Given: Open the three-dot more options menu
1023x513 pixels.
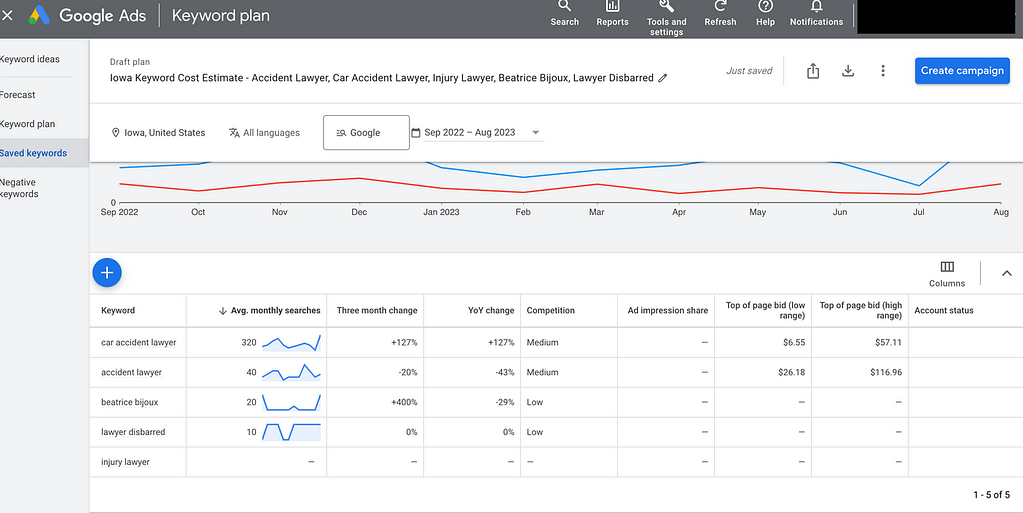Looking at the screenshot, I should [883, 70].
